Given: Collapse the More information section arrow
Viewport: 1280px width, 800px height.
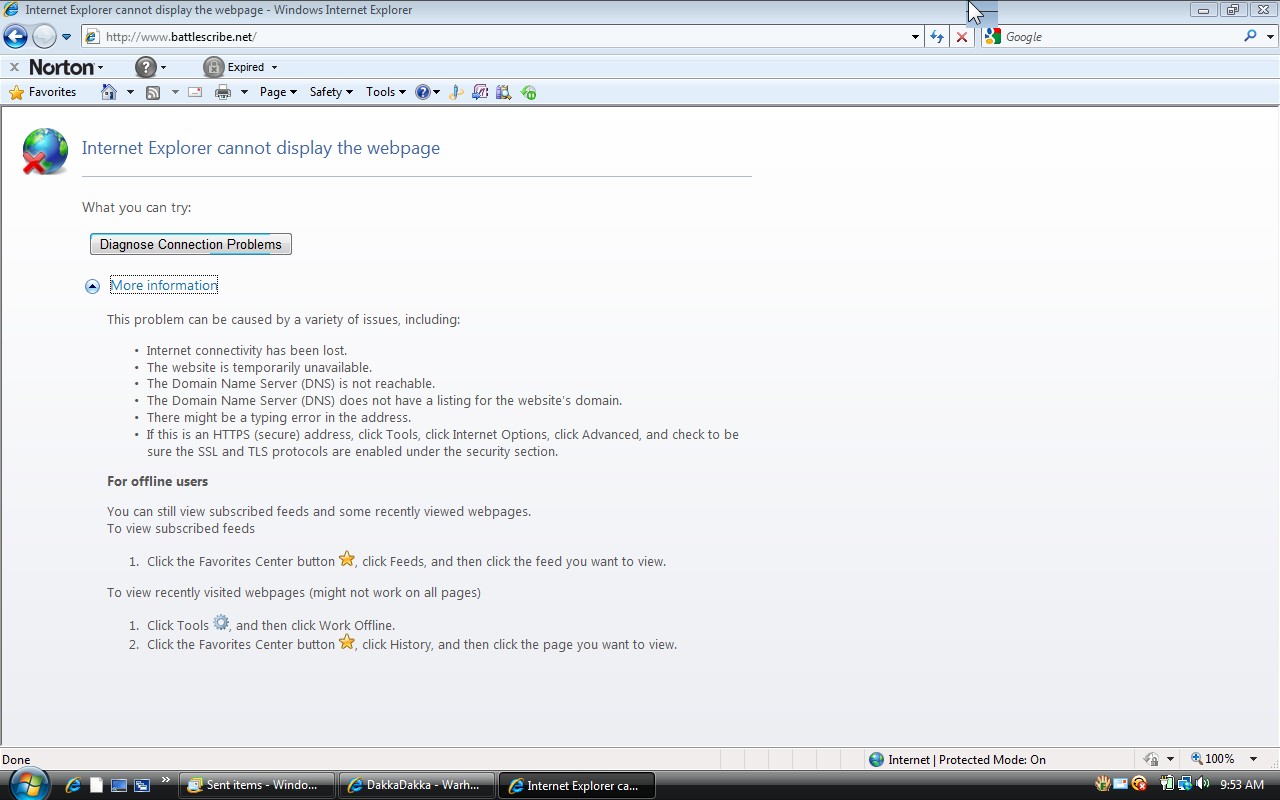Looking at the screenshot, I should (x=92, y=286).
